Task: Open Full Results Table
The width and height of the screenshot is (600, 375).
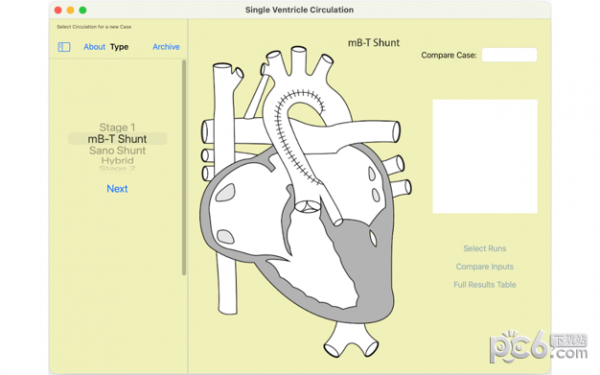Action: click(484, 285)
